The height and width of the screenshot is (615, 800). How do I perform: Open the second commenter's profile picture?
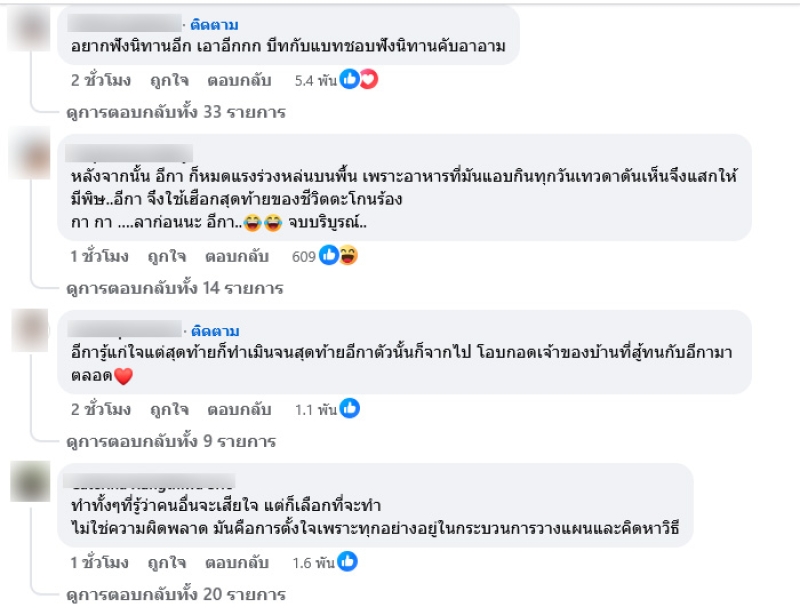click(29, 158)
